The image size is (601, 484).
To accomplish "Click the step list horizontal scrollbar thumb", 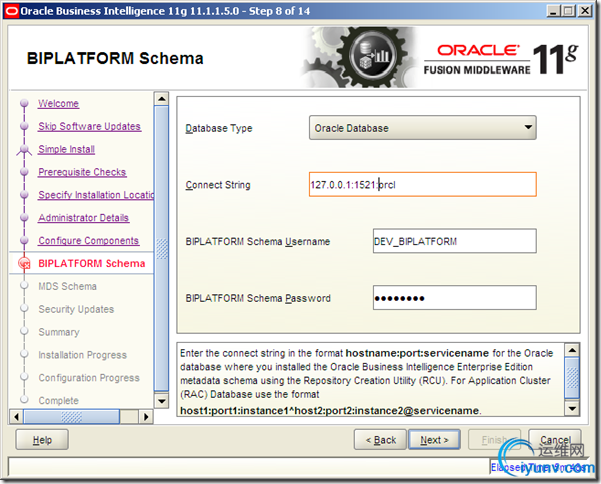I will point(72,417).
